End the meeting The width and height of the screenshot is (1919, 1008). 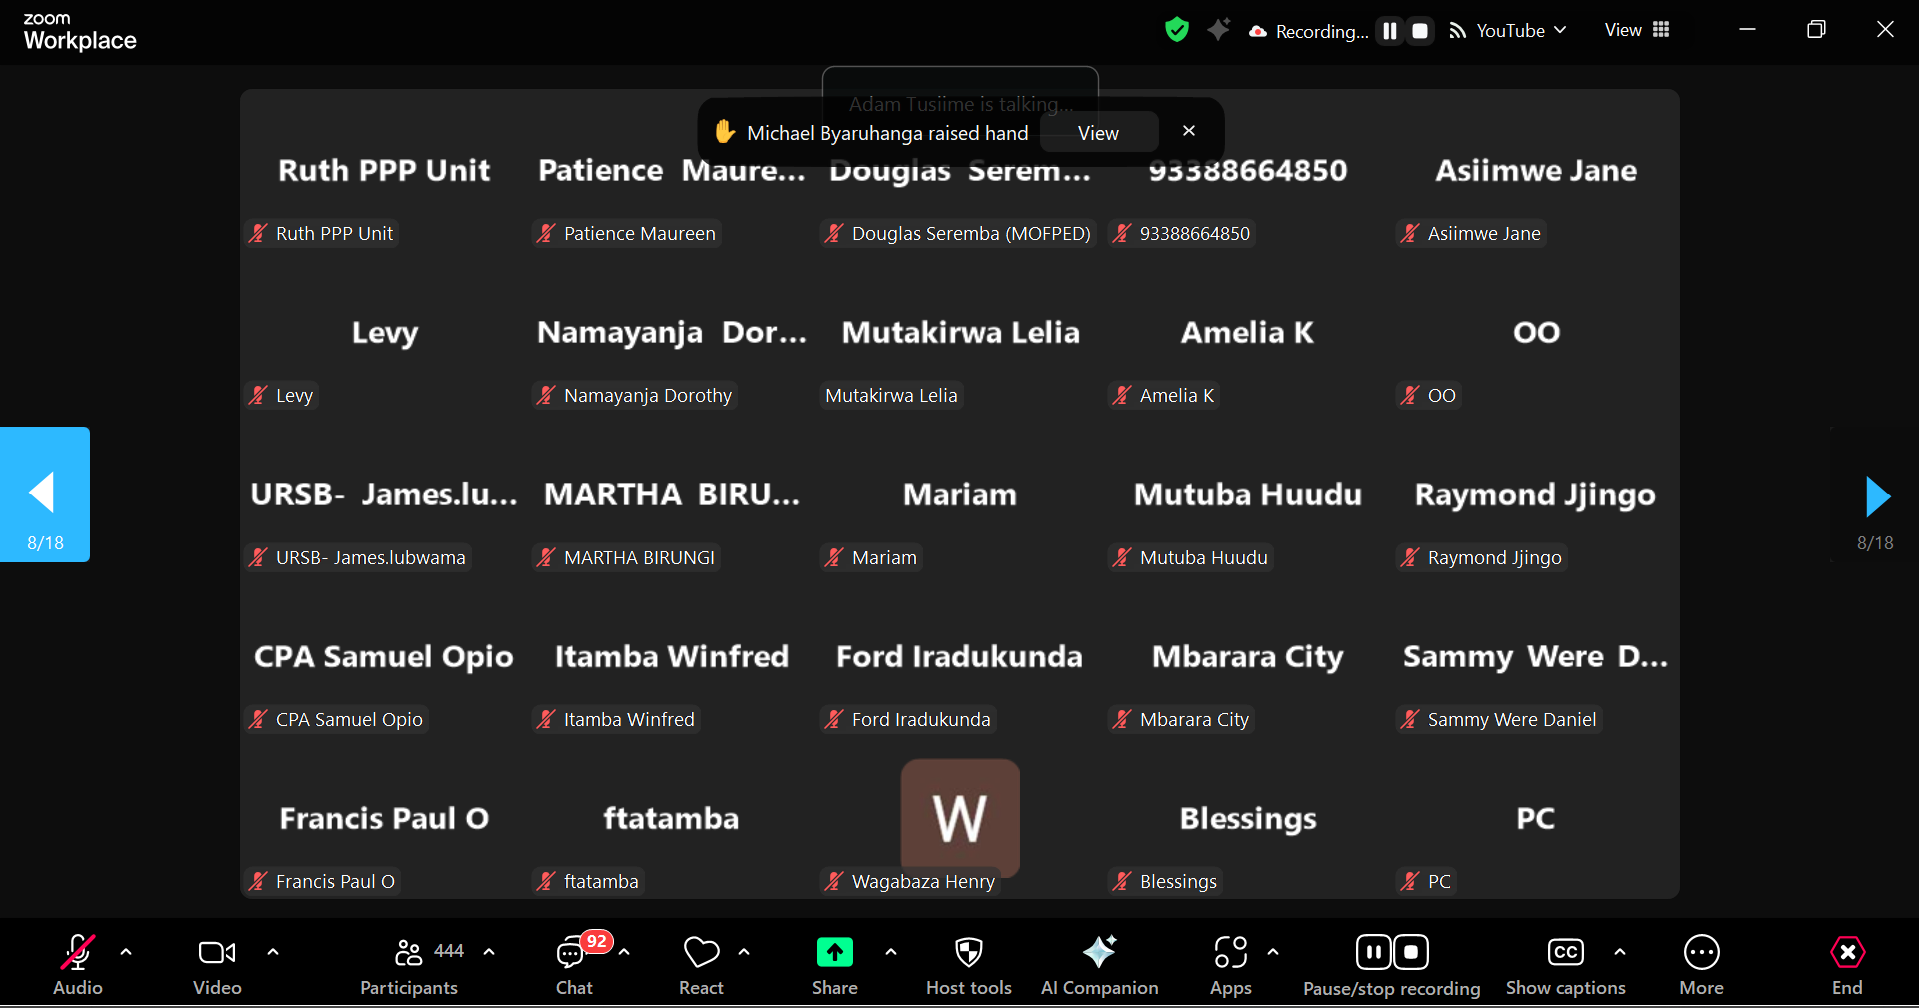pos(1846,953)
